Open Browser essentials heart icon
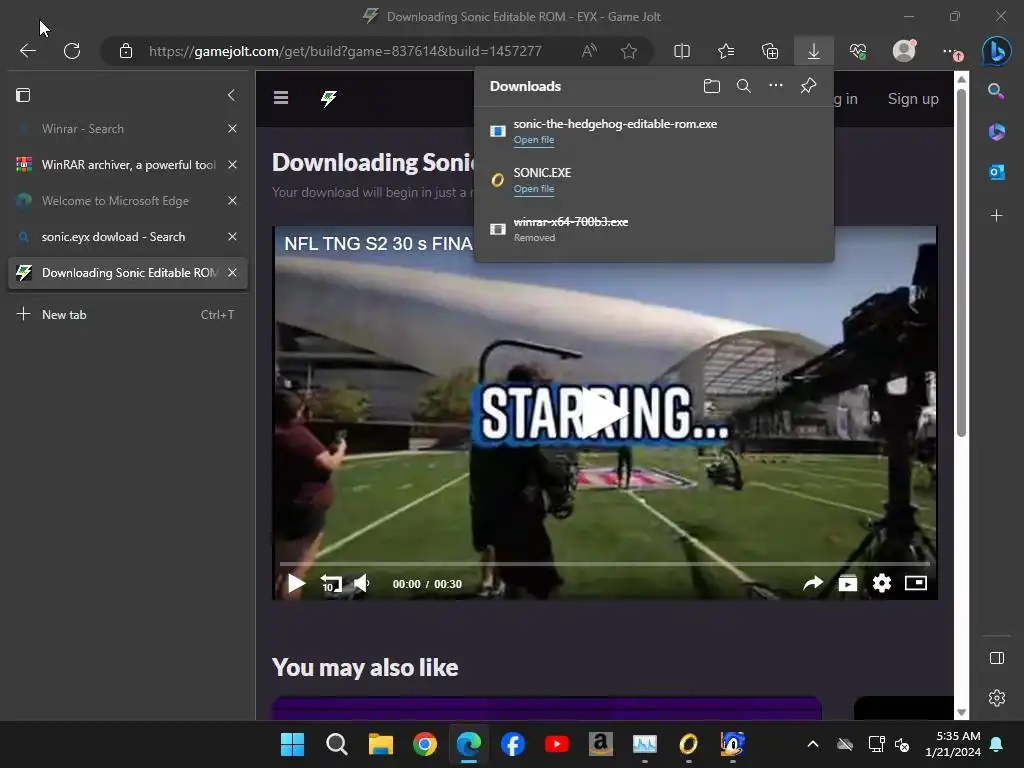The image size is (1024, 768). [x=858, y=51]
